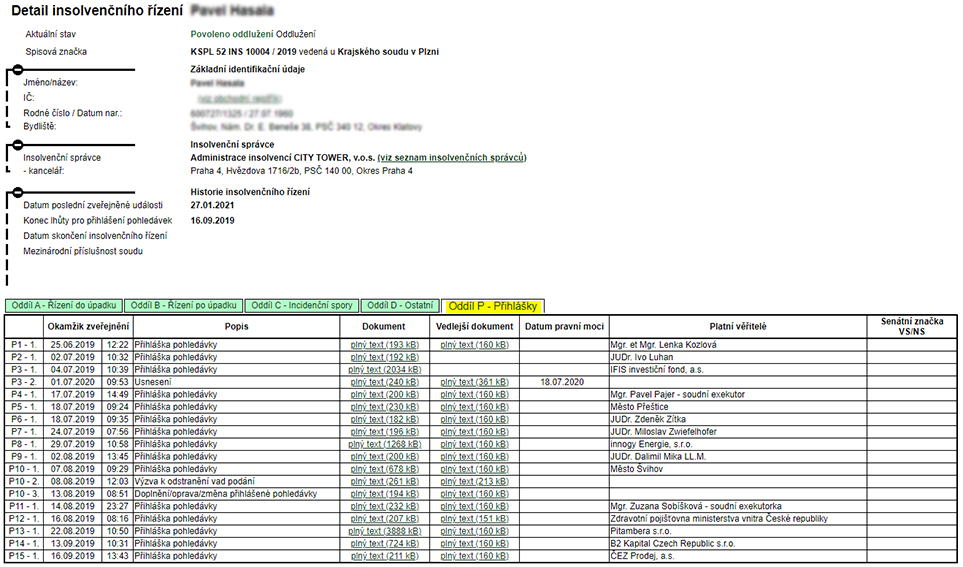Click Doplnění/oprava/změna přihlášené pohledávky description
Screen dimensions: 963x567
point(226,493)
